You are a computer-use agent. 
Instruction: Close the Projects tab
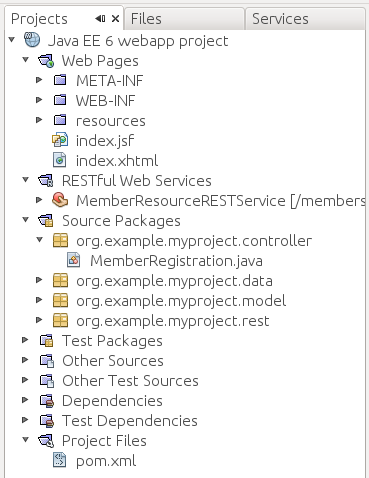pyautogui.click(x=115, y=19)
